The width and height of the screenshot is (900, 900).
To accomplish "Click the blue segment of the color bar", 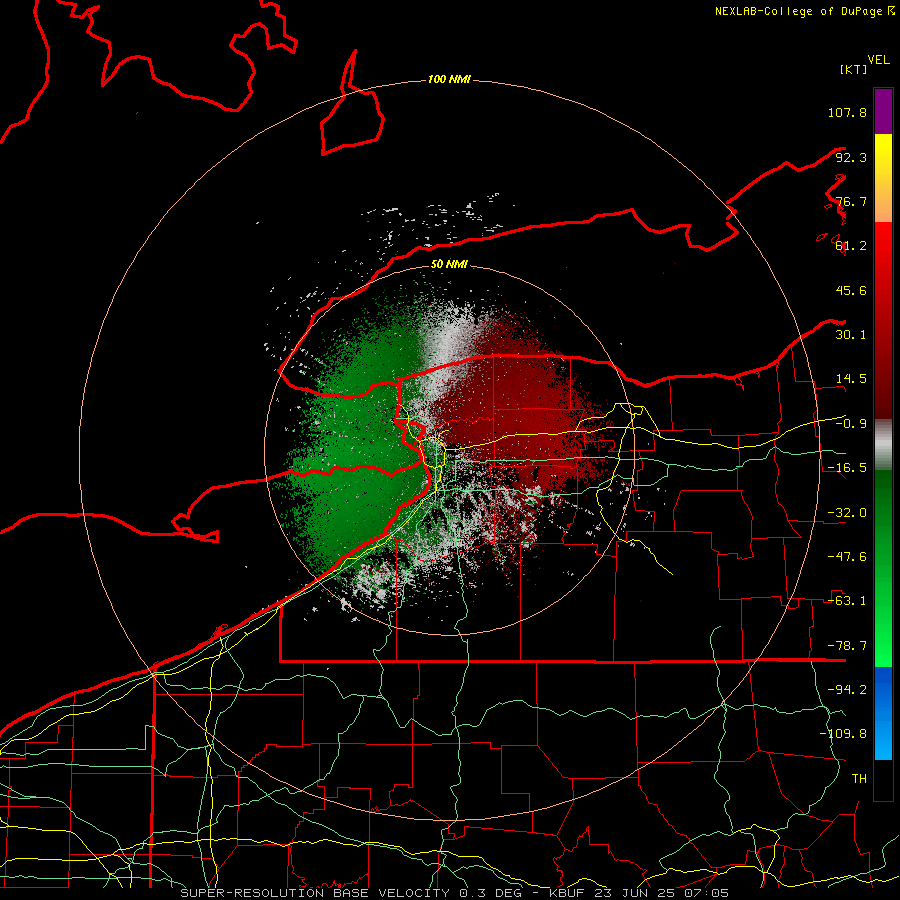I will pos(883,713).
